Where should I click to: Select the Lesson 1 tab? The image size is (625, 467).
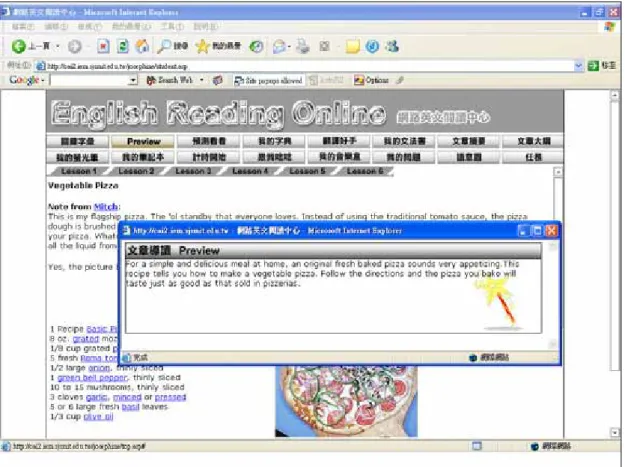point(79,171)
